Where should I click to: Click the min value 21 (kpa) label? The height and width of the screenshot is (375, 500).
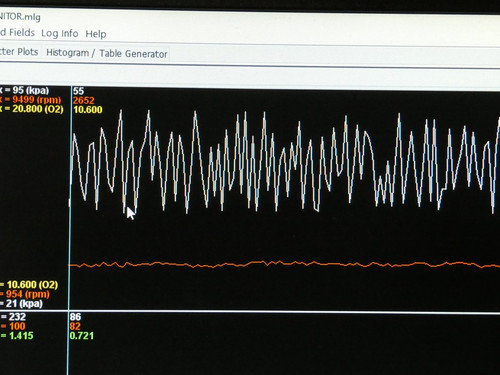pos(22,304)
